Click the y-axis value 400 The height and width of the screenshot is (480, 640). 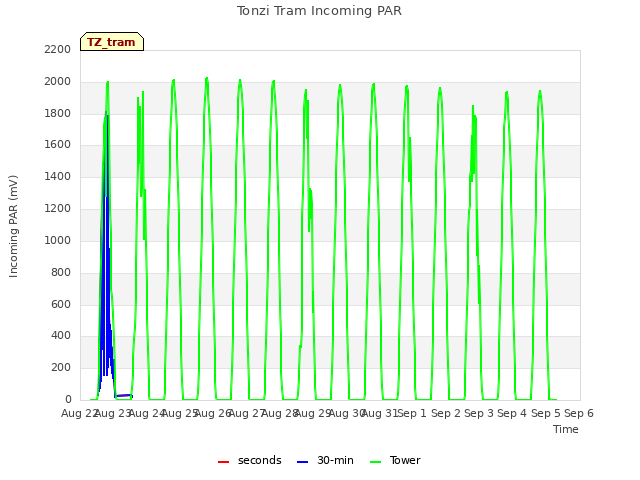61,336
